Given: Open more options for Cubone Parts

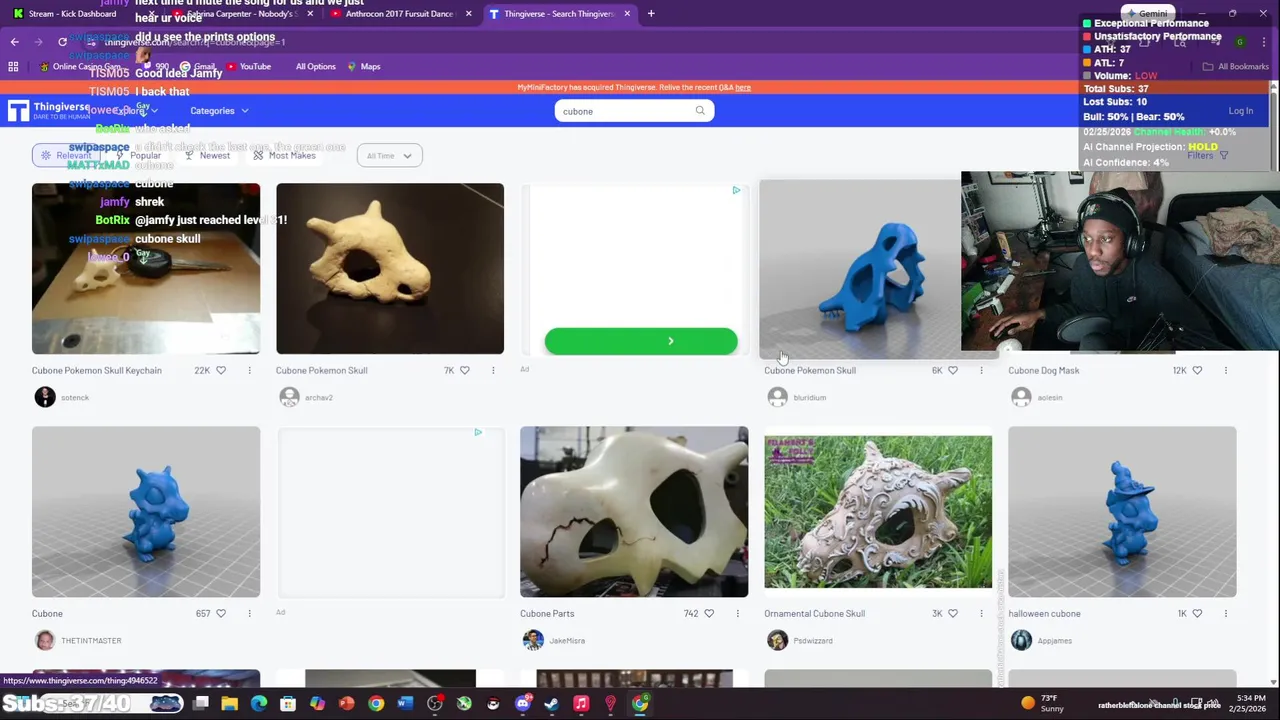Looking at the screenshot, I should point(737,613).
